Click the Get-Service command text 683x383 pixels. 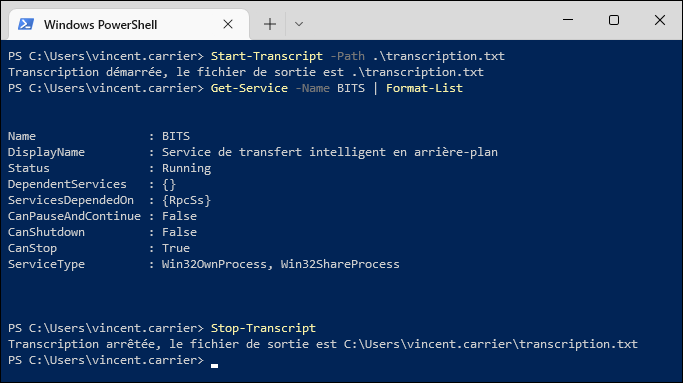coord(249,88)
